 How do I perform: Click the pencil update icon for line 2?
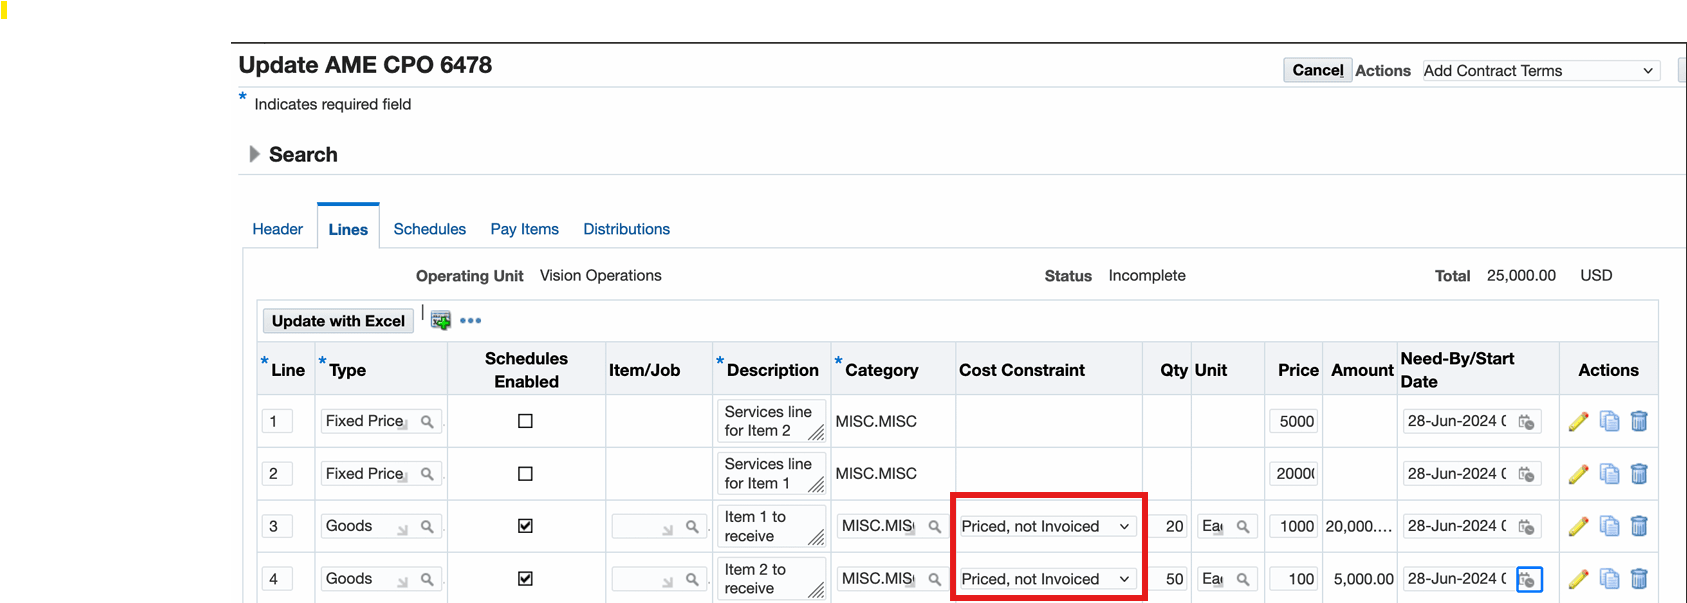point(1578,474)
